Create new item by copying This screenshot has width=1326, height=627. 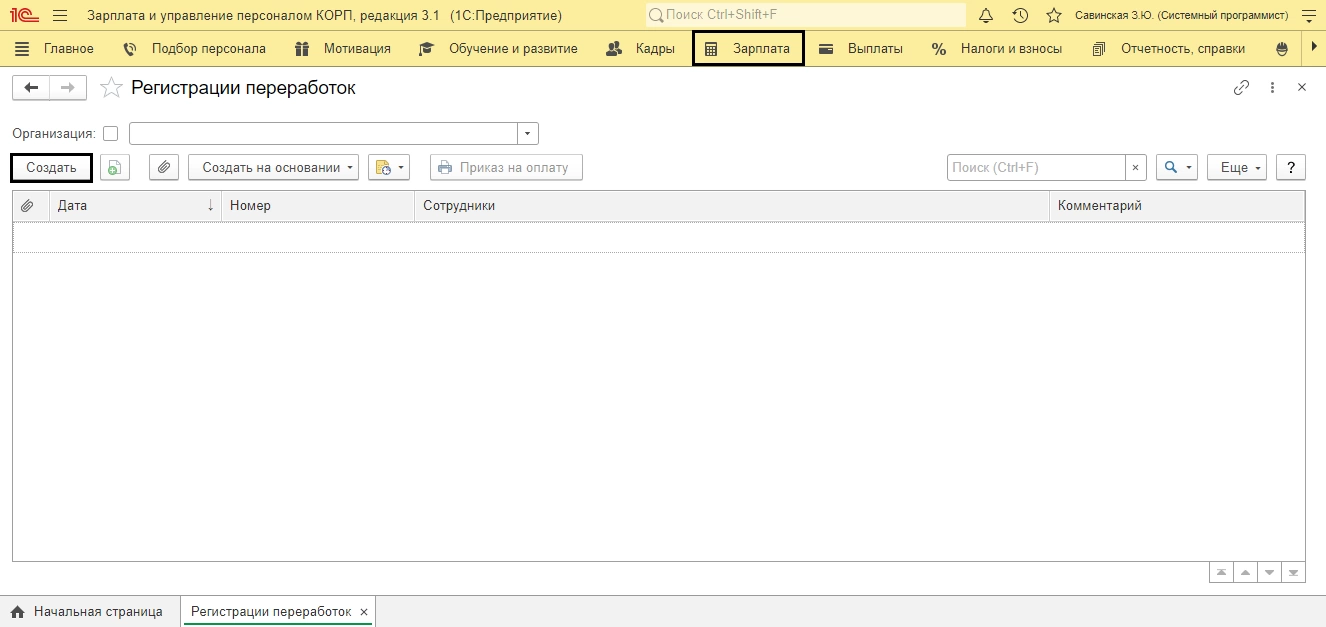(x=115, y=168)
